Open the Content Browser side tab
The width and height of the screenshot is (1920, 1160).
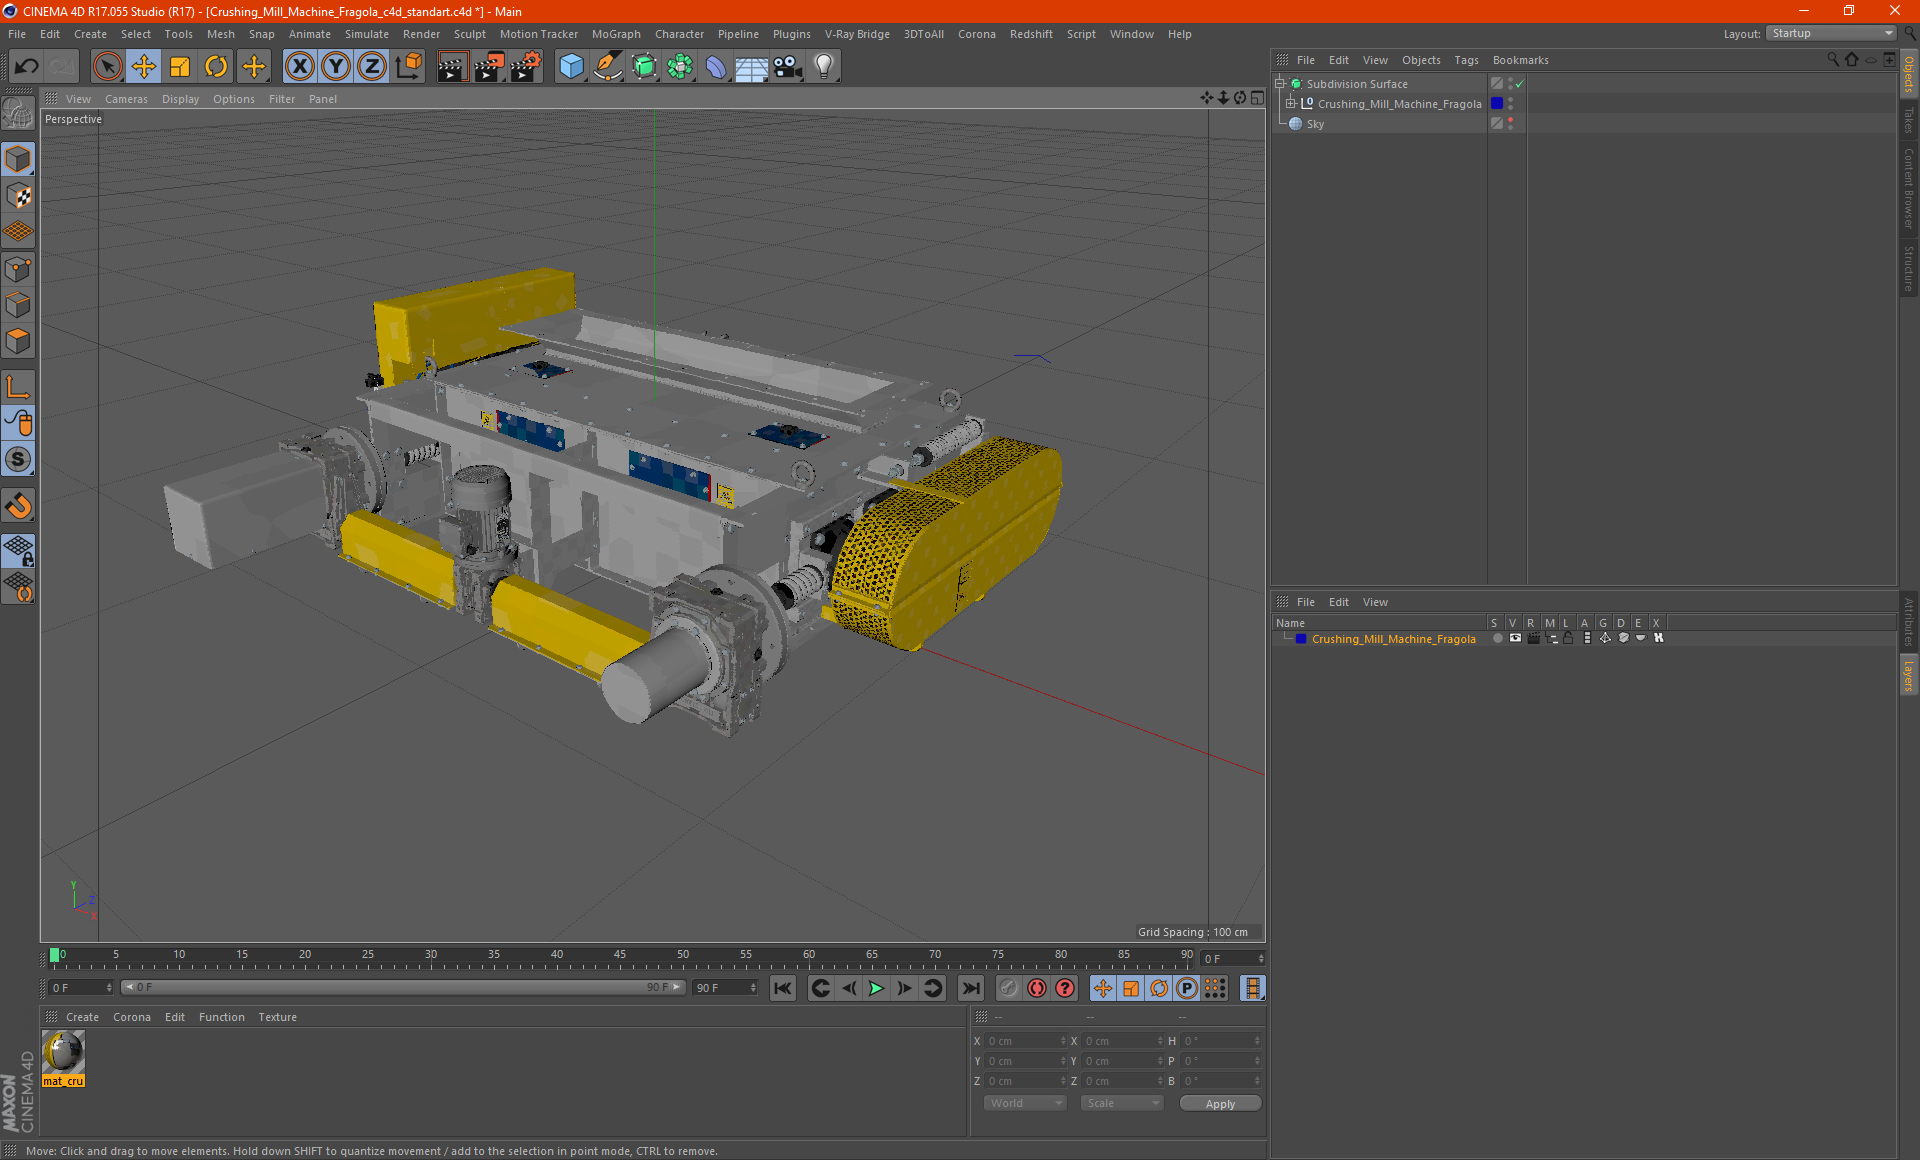click(x=1909, y=188)
